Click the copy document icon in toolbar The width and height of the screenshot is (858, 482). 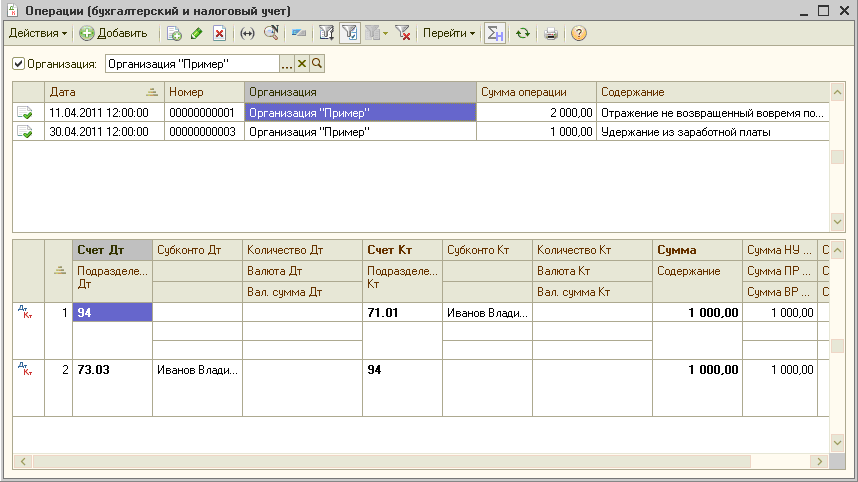click(x=175, y=33)
